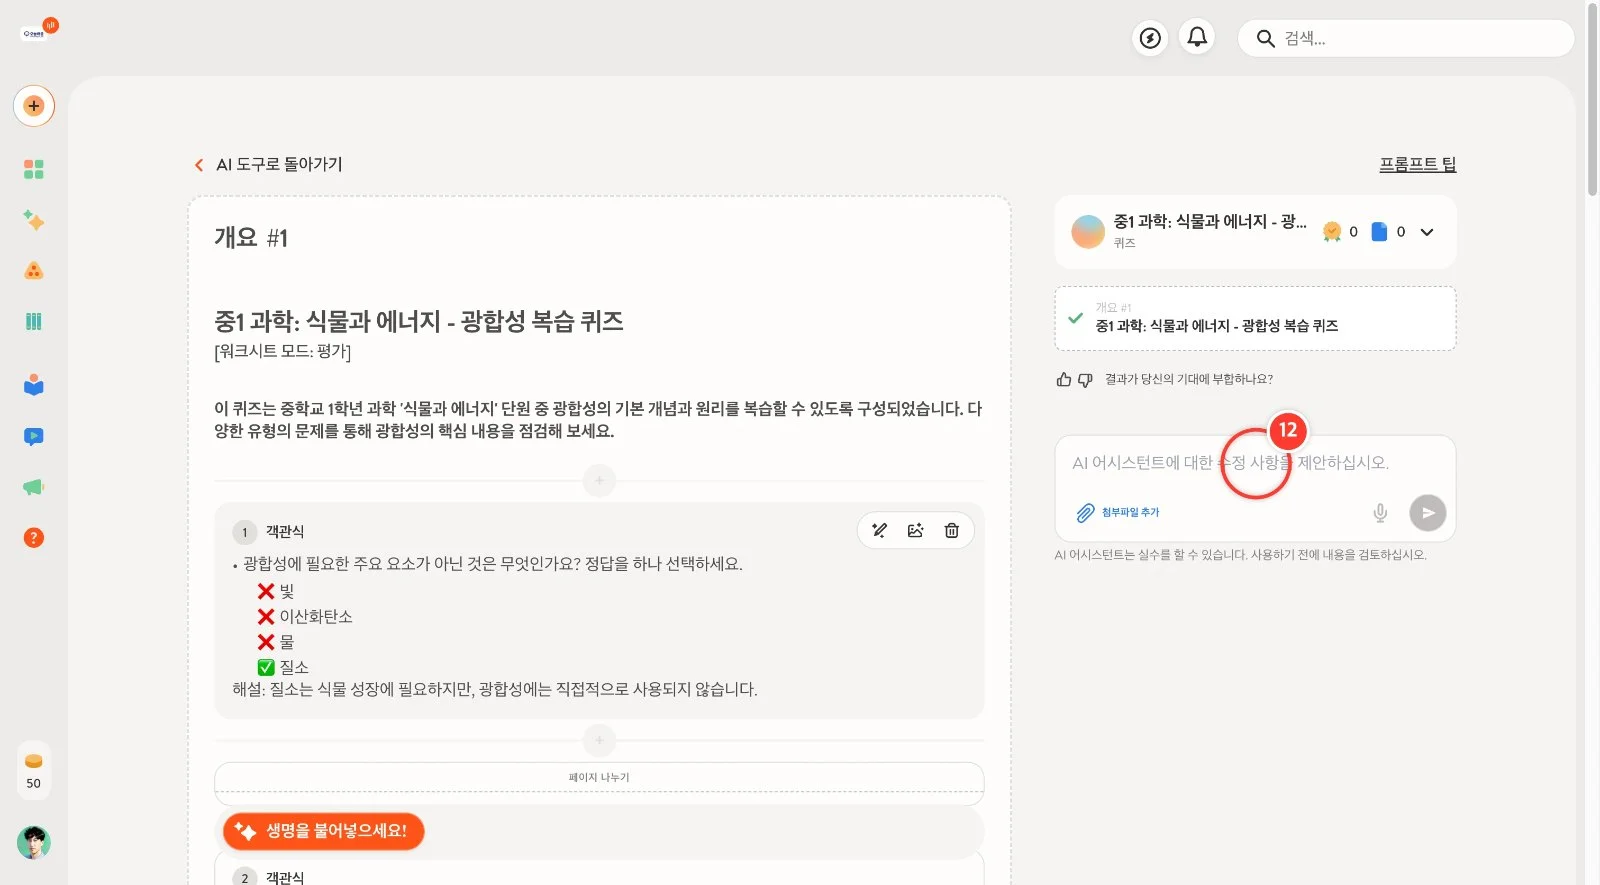Open the 프롬프트 팁 link

pyautogui.click(x=1418, y=164)
